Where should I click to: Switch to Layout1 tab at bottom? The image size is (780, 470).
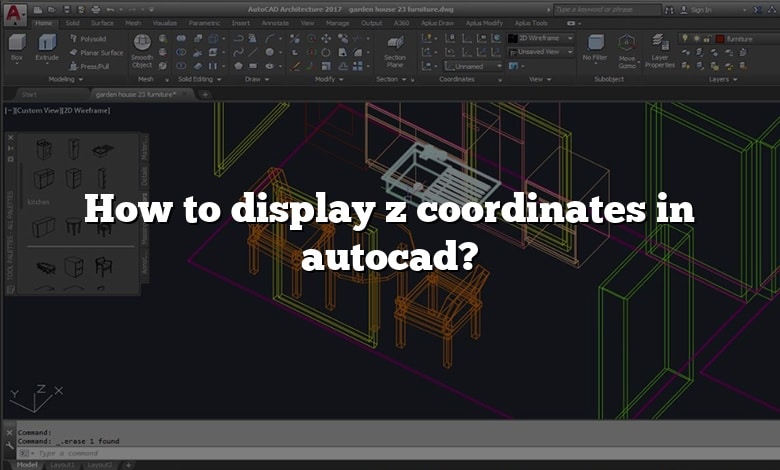[63, 465]
